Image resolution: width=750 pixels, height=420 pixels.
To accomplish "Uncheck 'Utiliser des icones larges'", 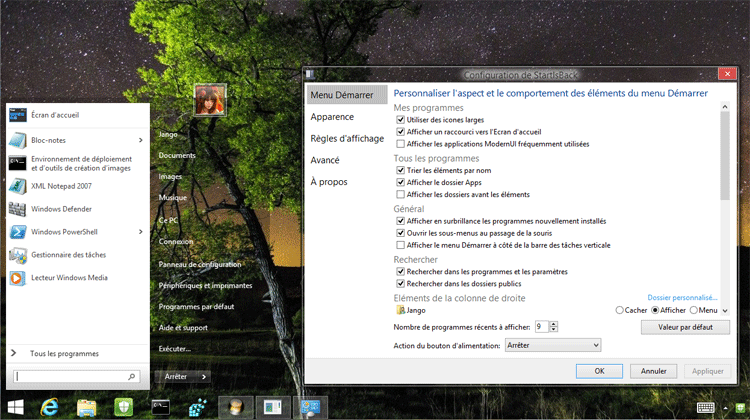I will 401,120.
